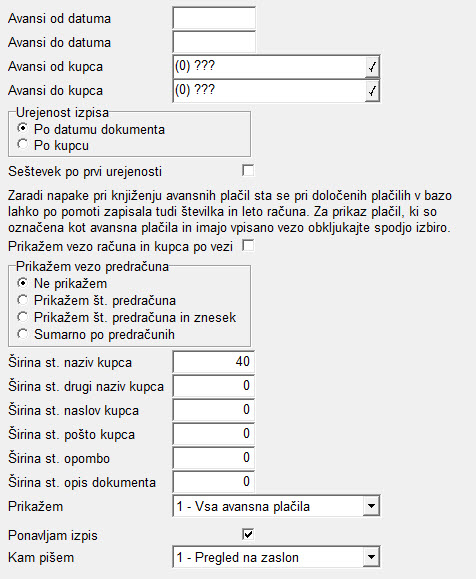
Task: Choose Ne prikažem radio option
Action: pyautogui.click(x=23, y=283)
